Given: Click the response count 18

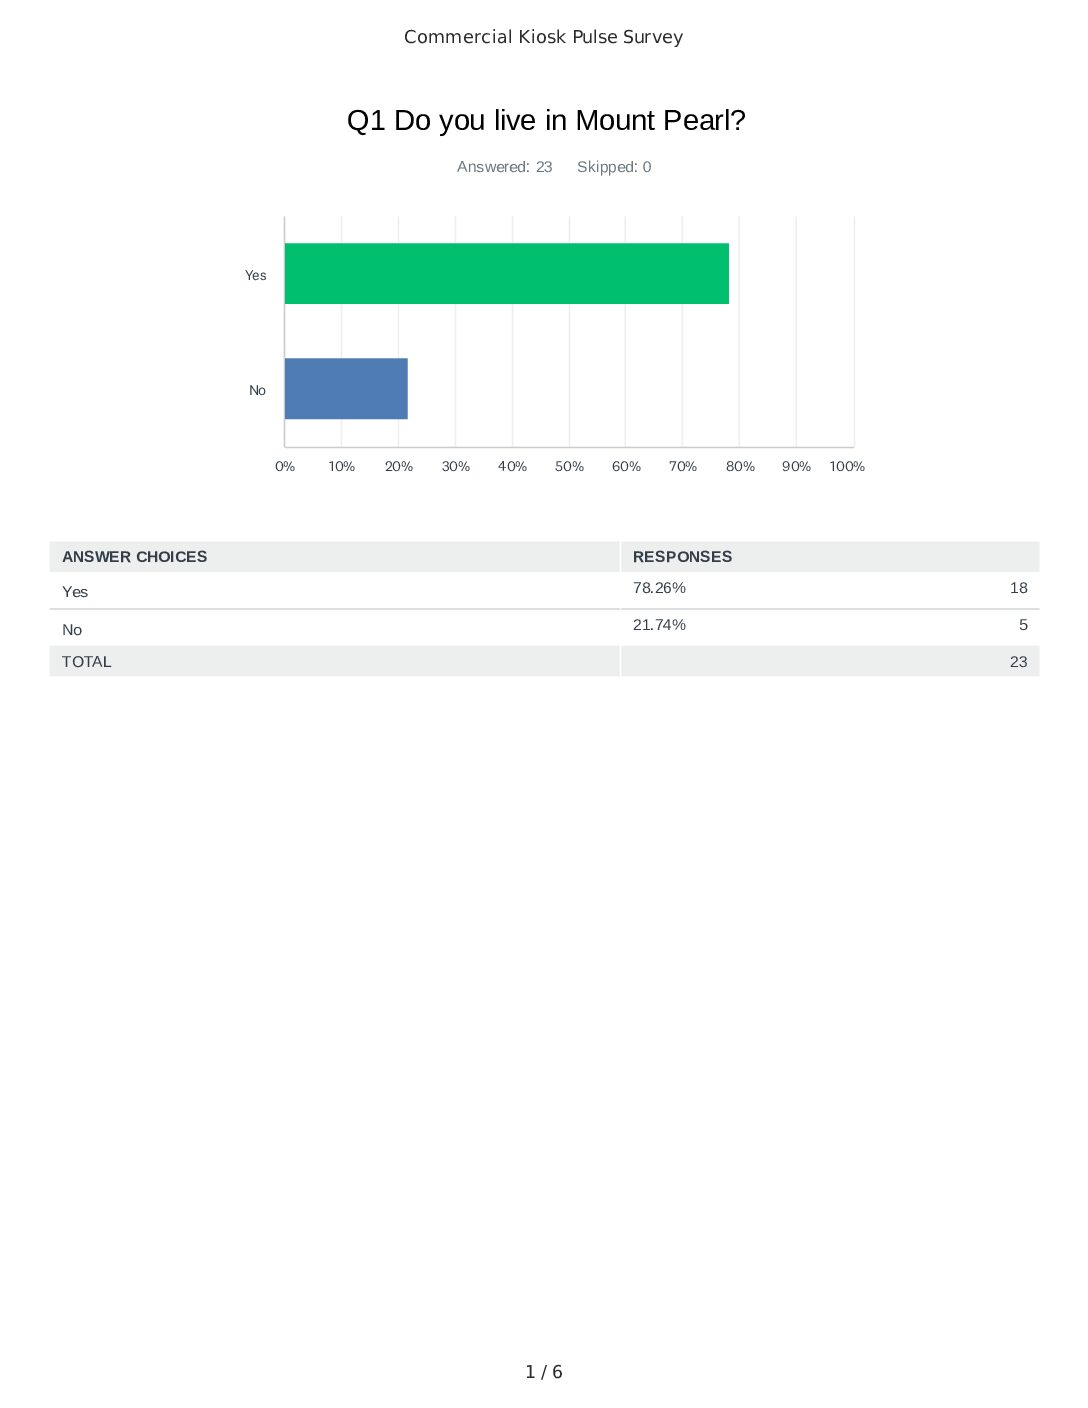Looking at the screenshot, I should [1018, 588].
